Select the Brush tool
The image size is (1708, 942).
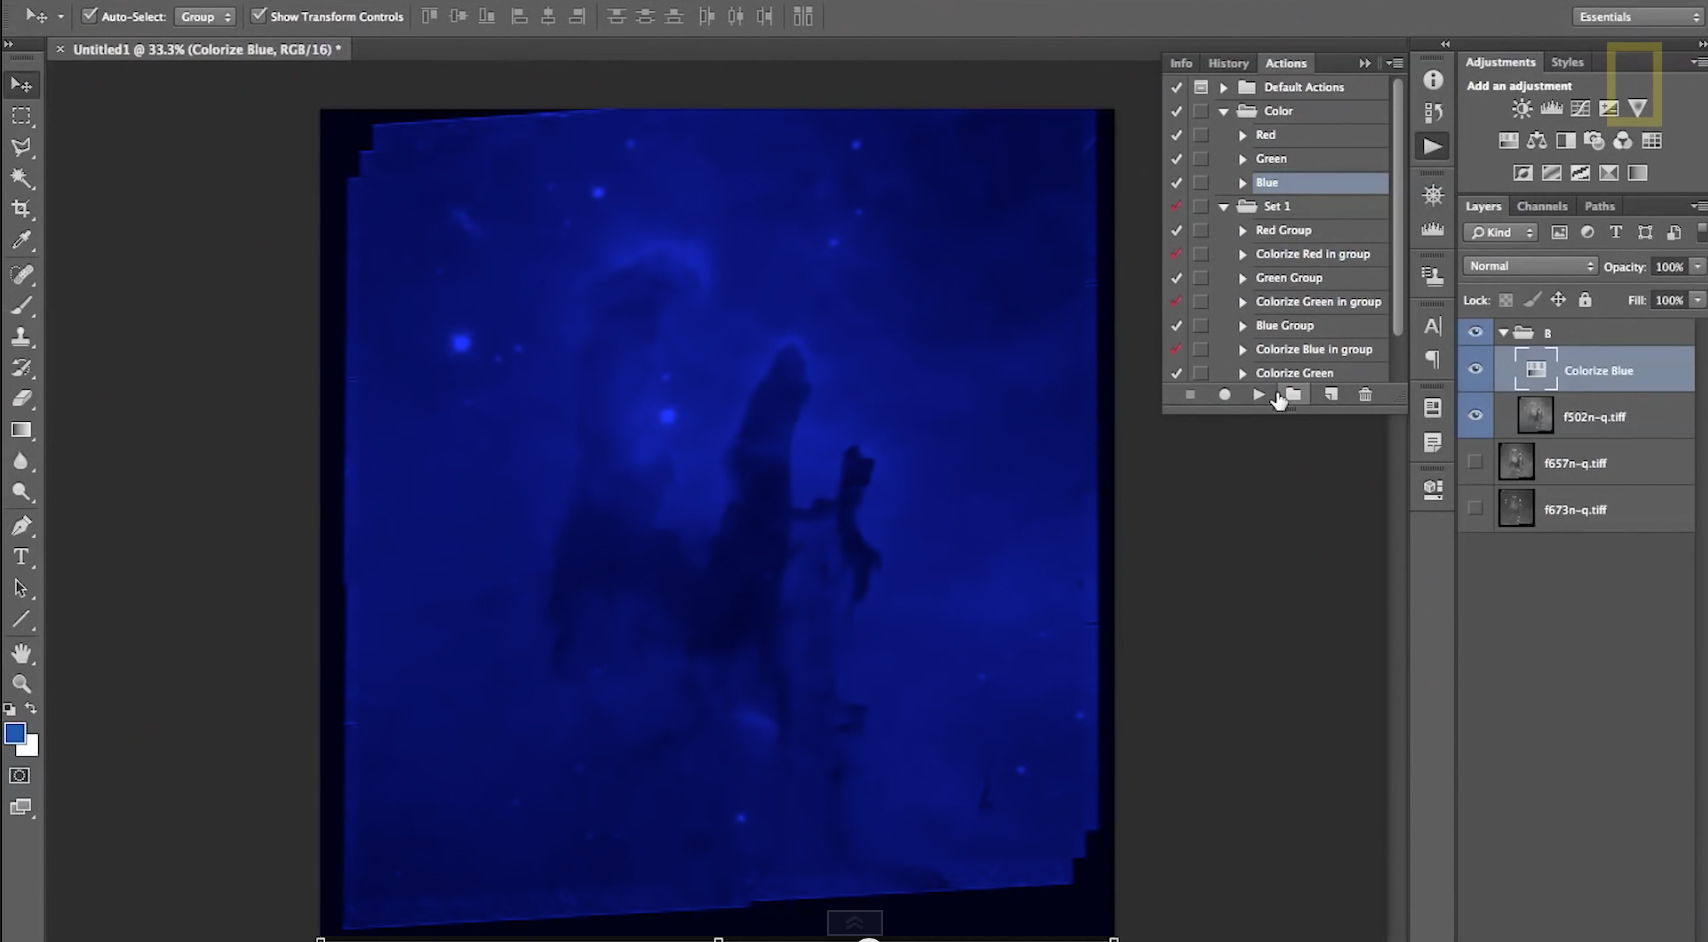[21, 305]
